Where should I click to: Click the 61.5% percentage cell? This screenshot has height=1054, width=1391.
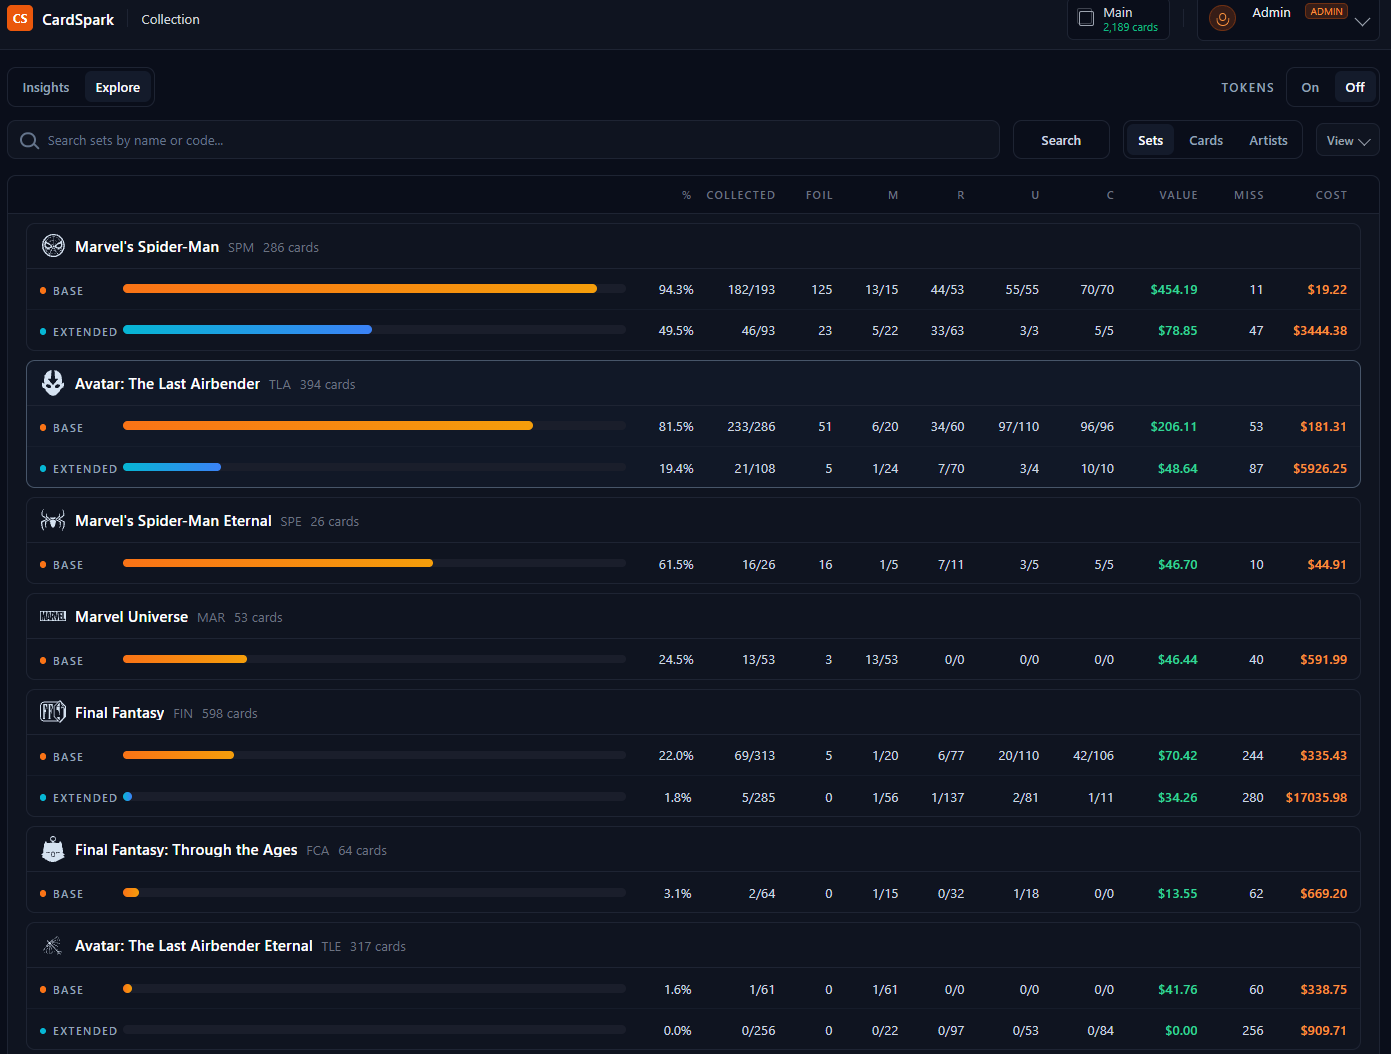pyautogui.click(x=676, y=565)
